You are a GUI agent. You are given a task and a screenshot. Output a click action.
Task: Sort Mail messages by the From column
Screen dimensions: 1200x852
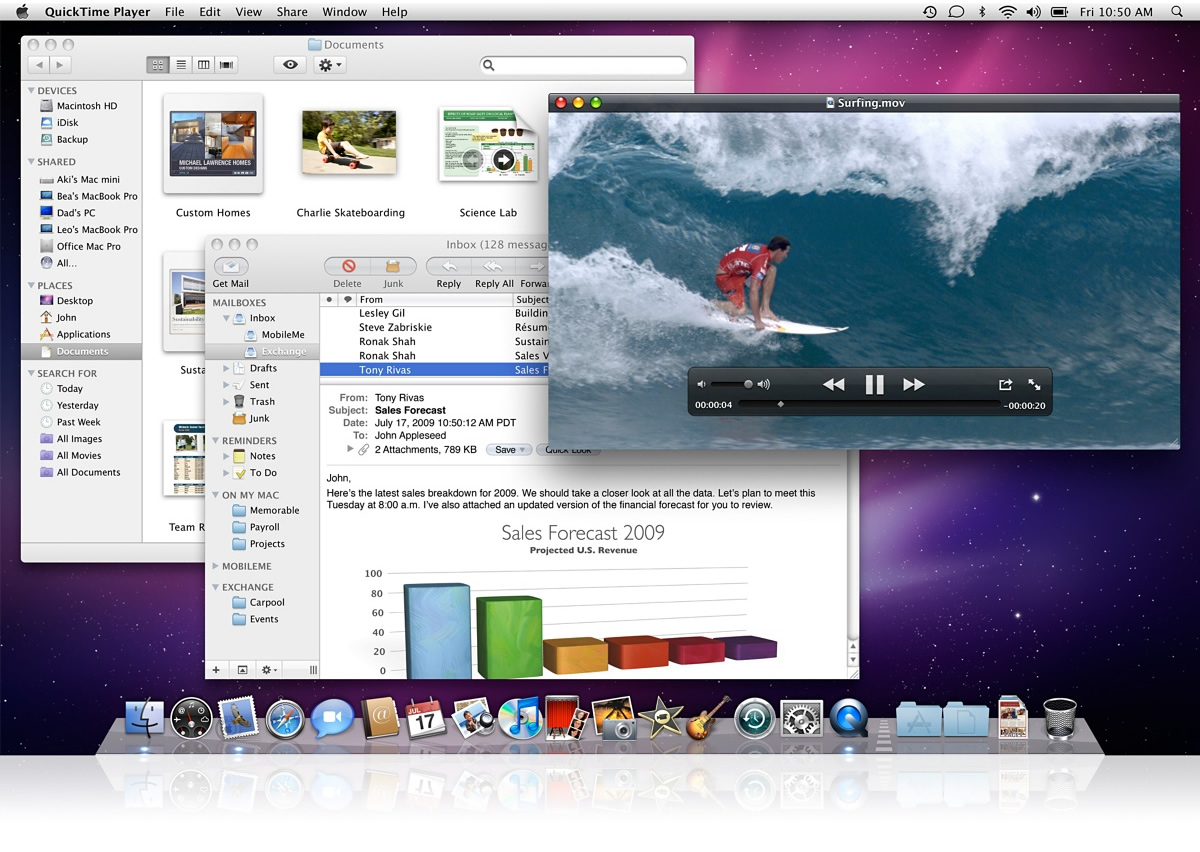tap(434, 299)
